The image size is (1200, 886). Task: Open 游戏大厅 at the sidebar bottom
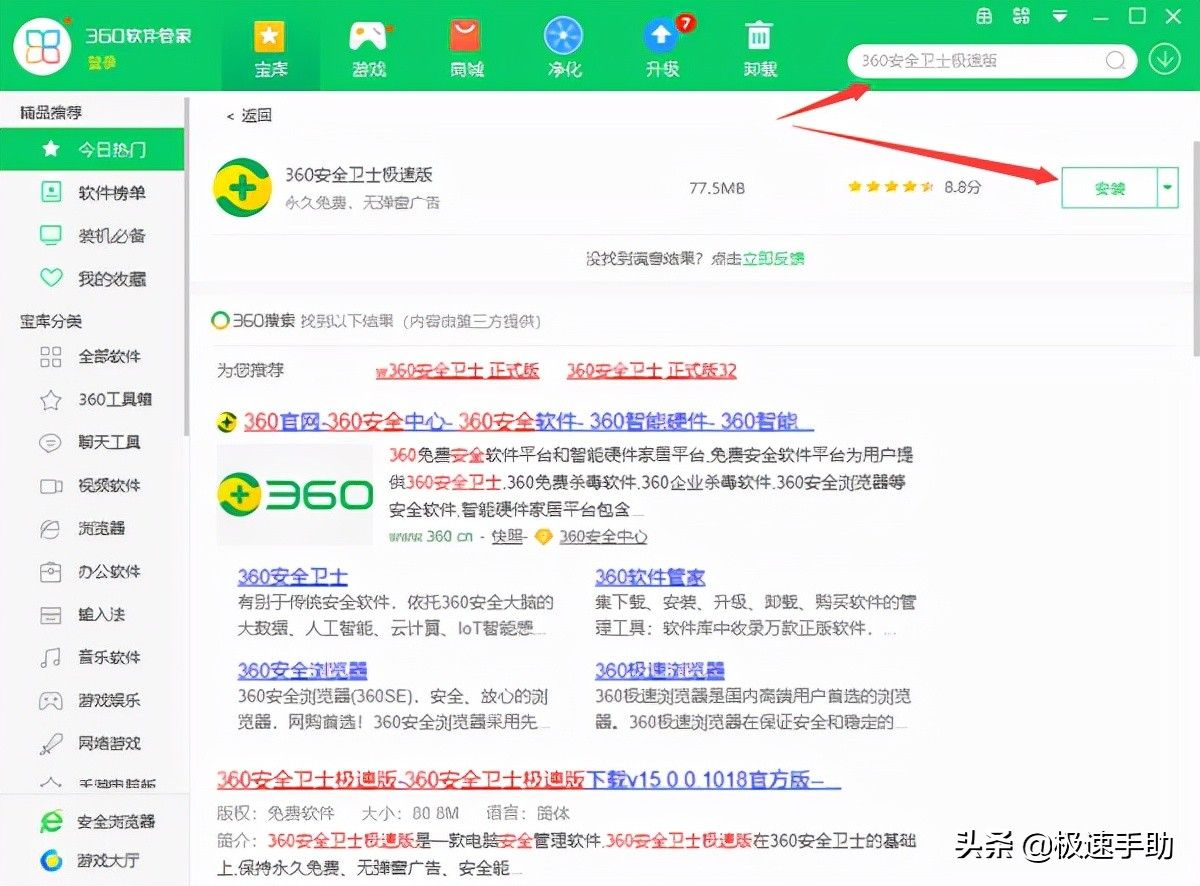(89, 860)
